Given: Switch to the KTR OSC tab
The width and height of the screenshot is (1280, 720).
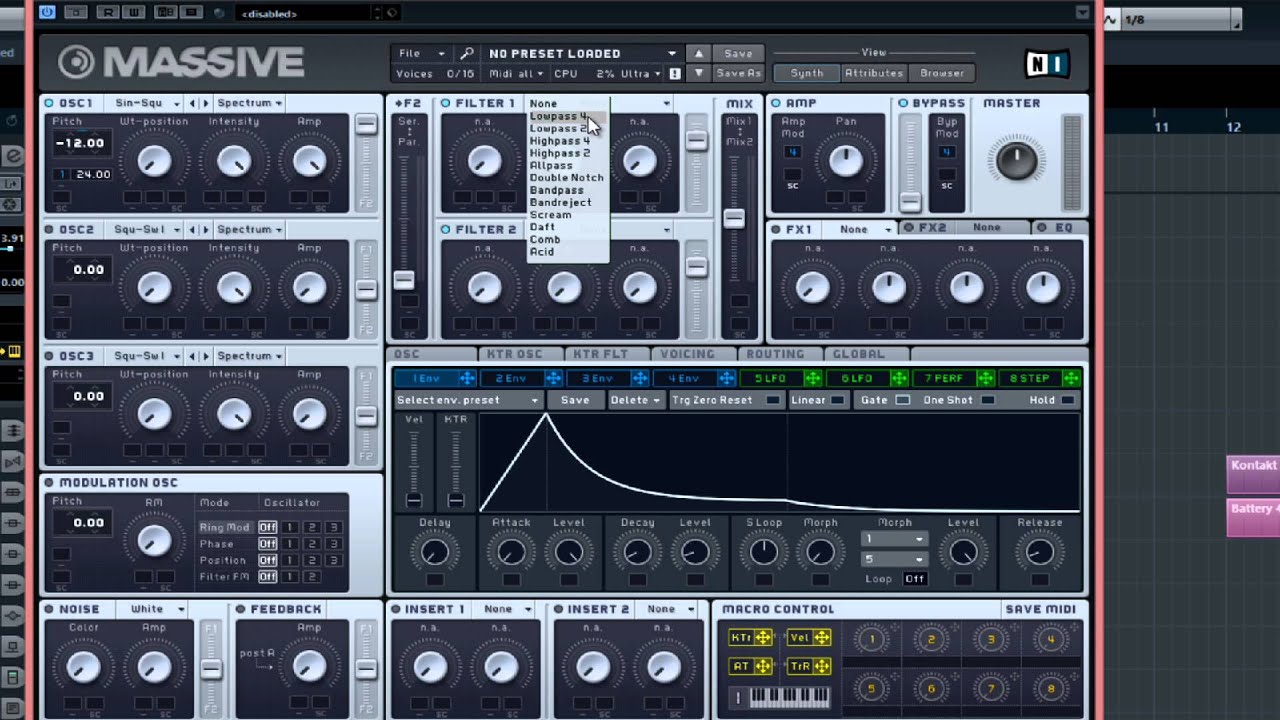Looking at the screenshot, I should (514, 354).
